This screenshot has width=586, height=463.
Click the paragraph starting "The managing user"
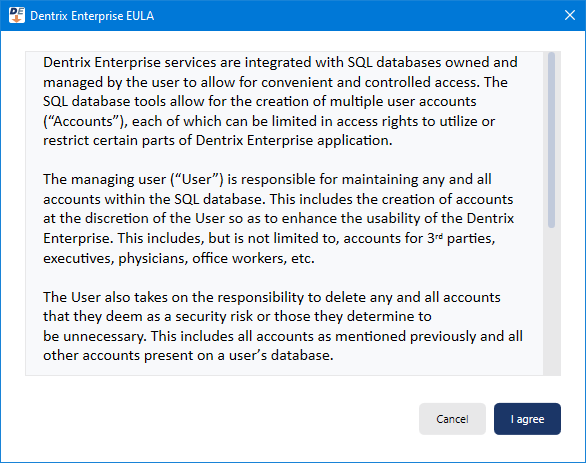click(x=278, y=219)
